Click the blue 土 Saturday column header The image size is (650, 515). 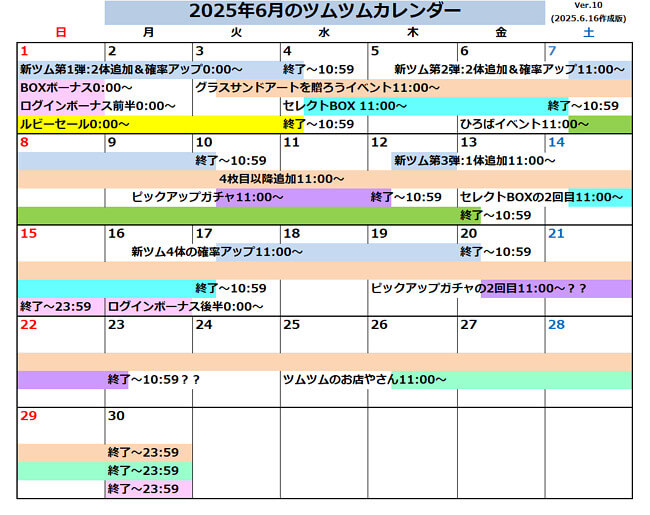(x=588, y=33)
